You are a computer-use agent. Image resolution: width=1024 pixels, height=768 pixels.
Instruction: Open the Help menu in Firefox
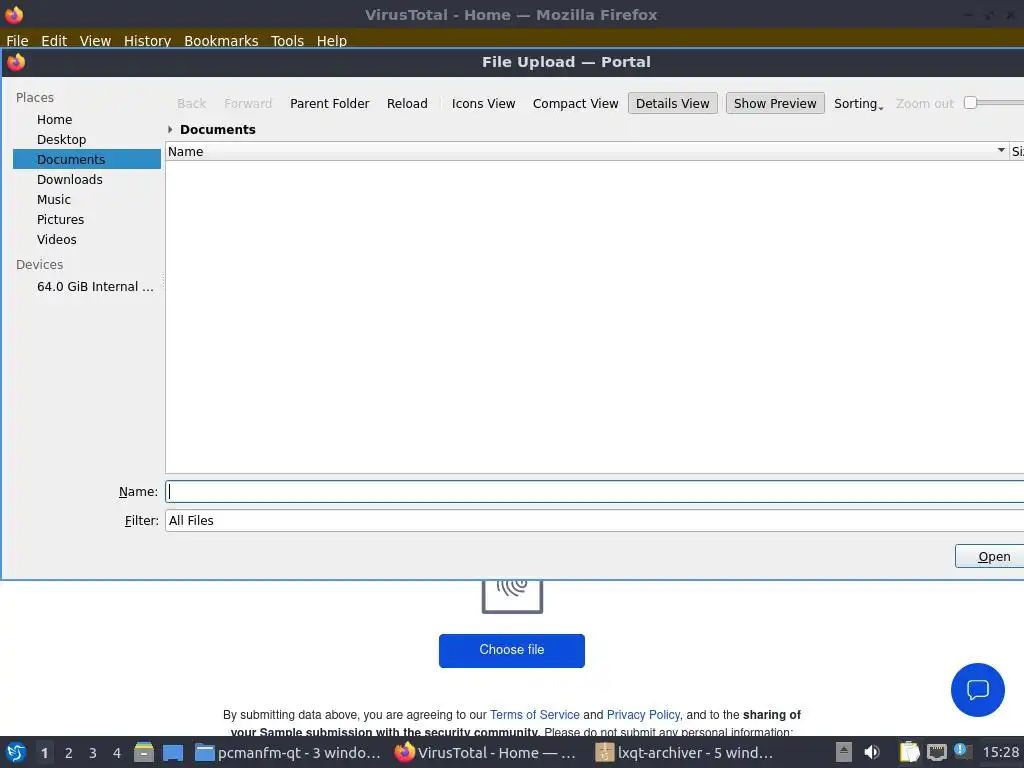click(x=332, y=40)
